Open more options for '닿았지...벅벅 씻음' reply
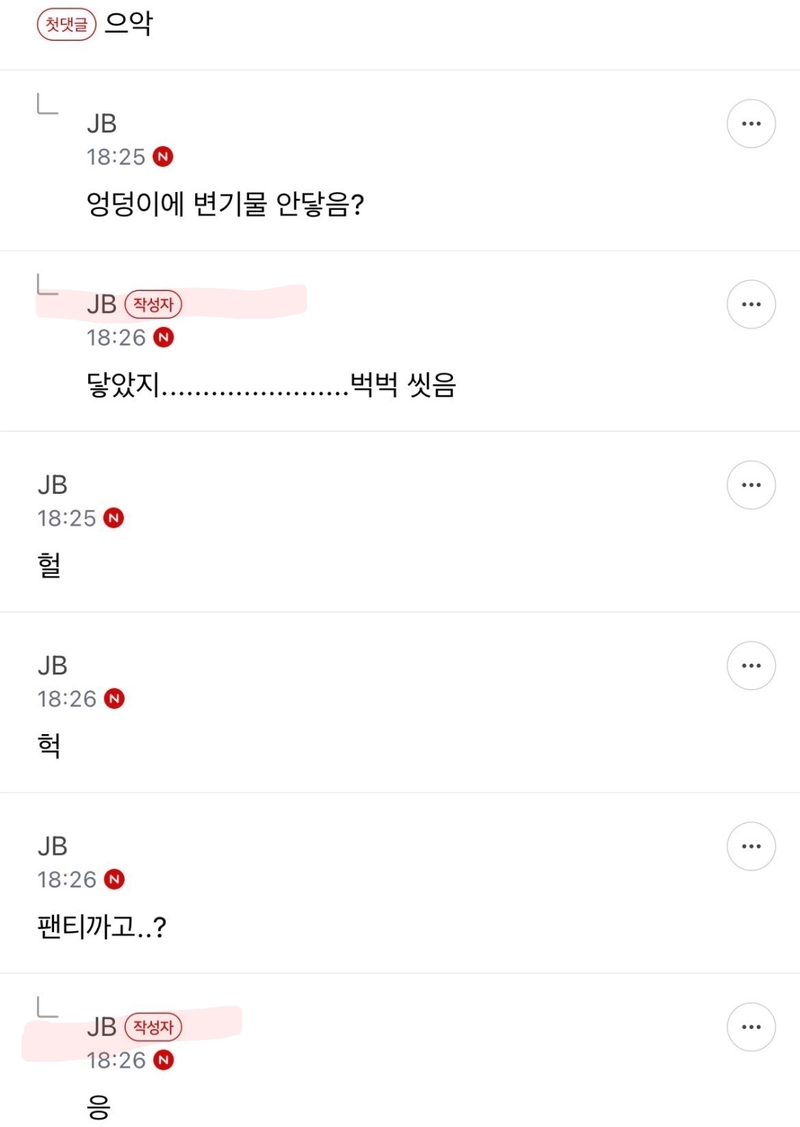This screenshot has width=800, height=1127. [751, 304]
